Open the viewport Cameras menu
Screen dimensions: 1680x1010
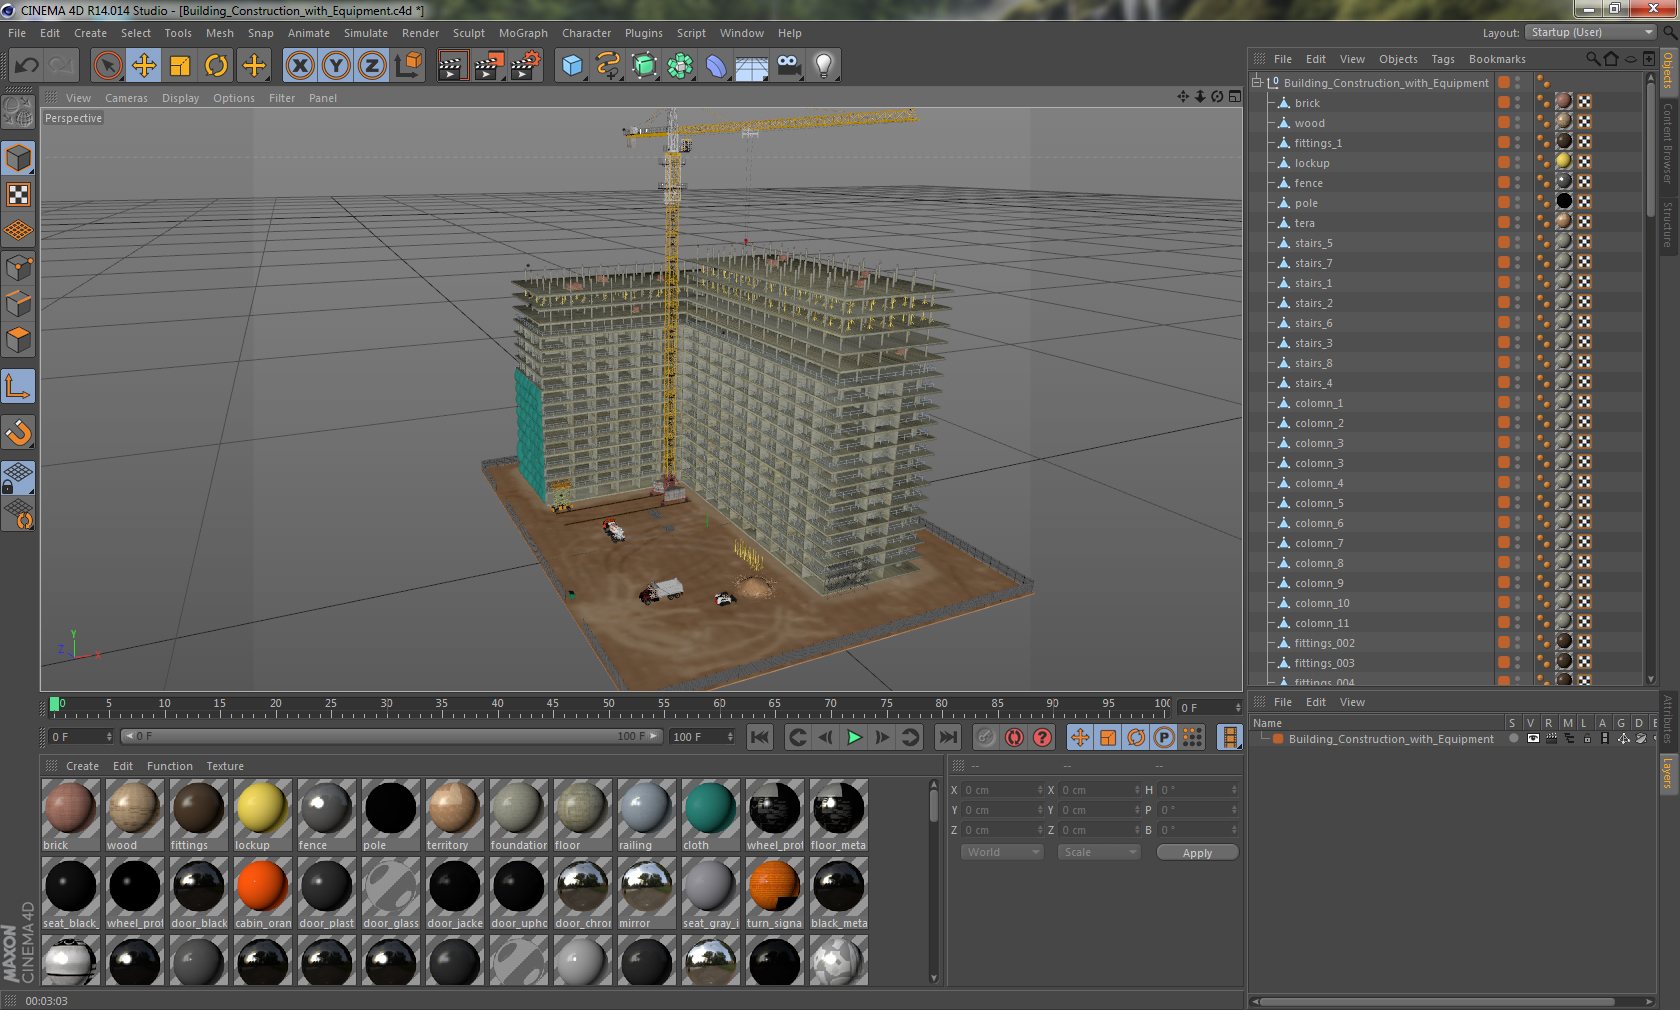click(x=126, y=98)
